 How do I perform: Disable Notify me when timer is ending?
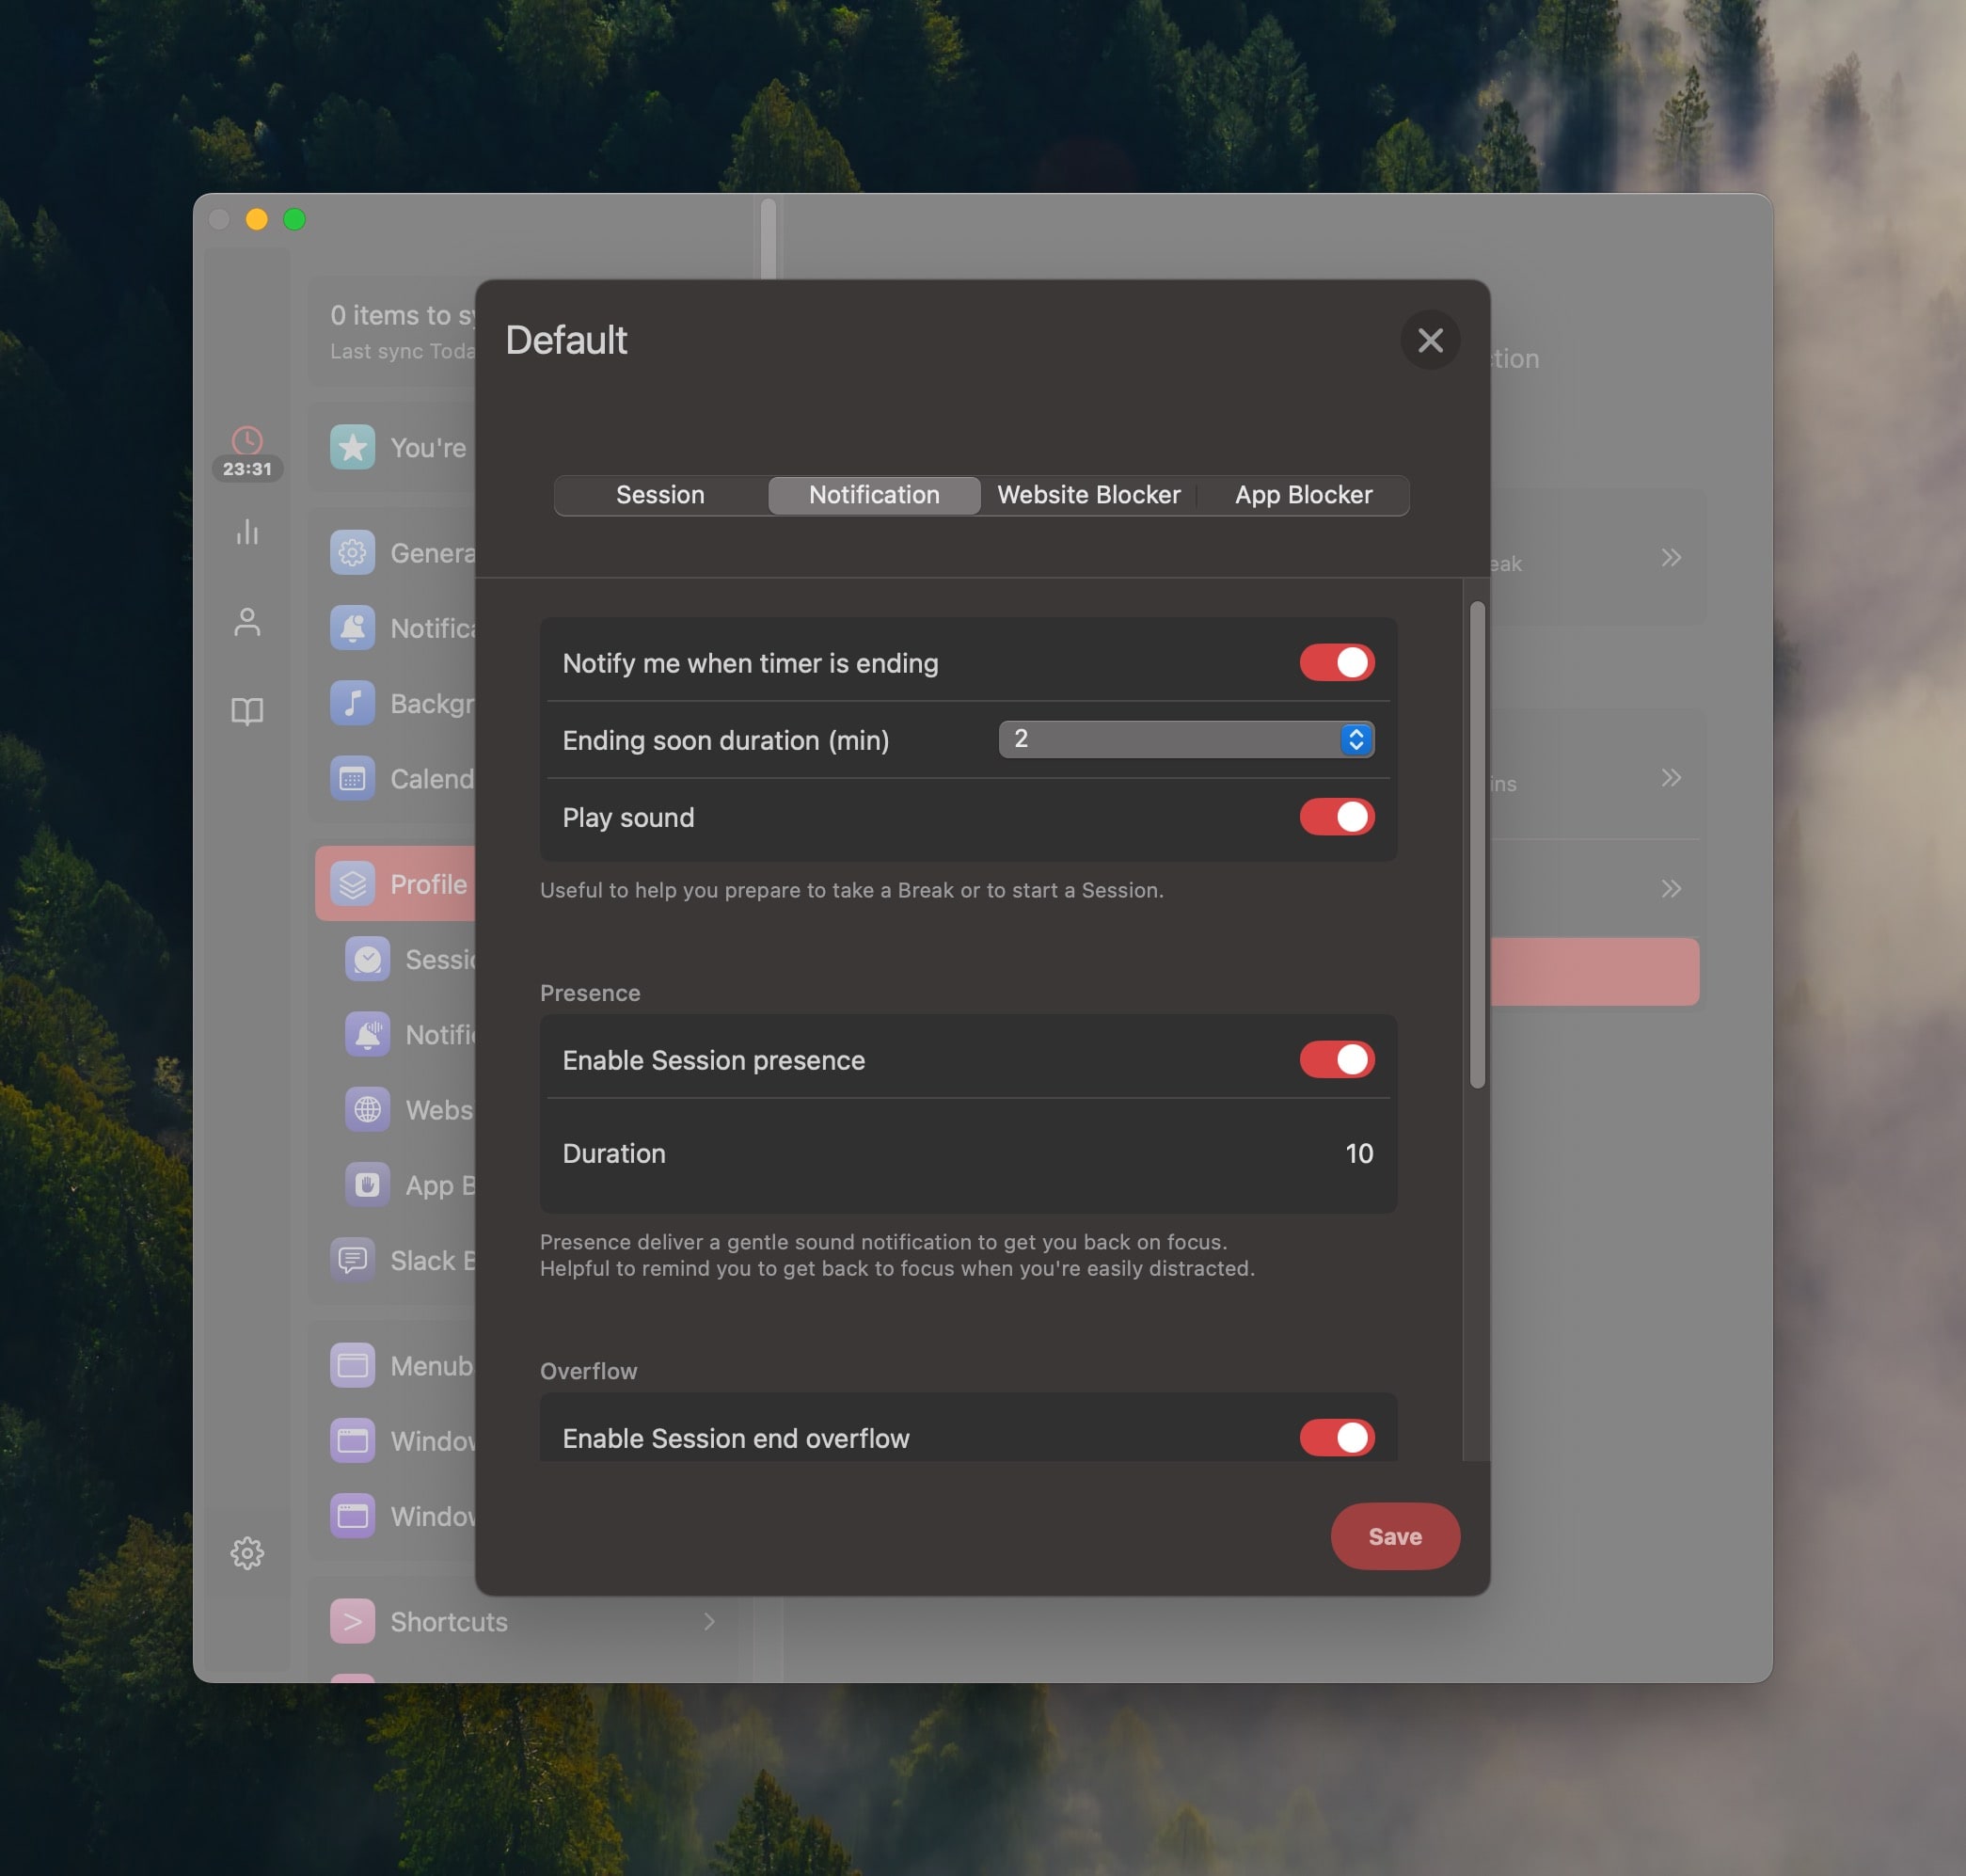1336,662
